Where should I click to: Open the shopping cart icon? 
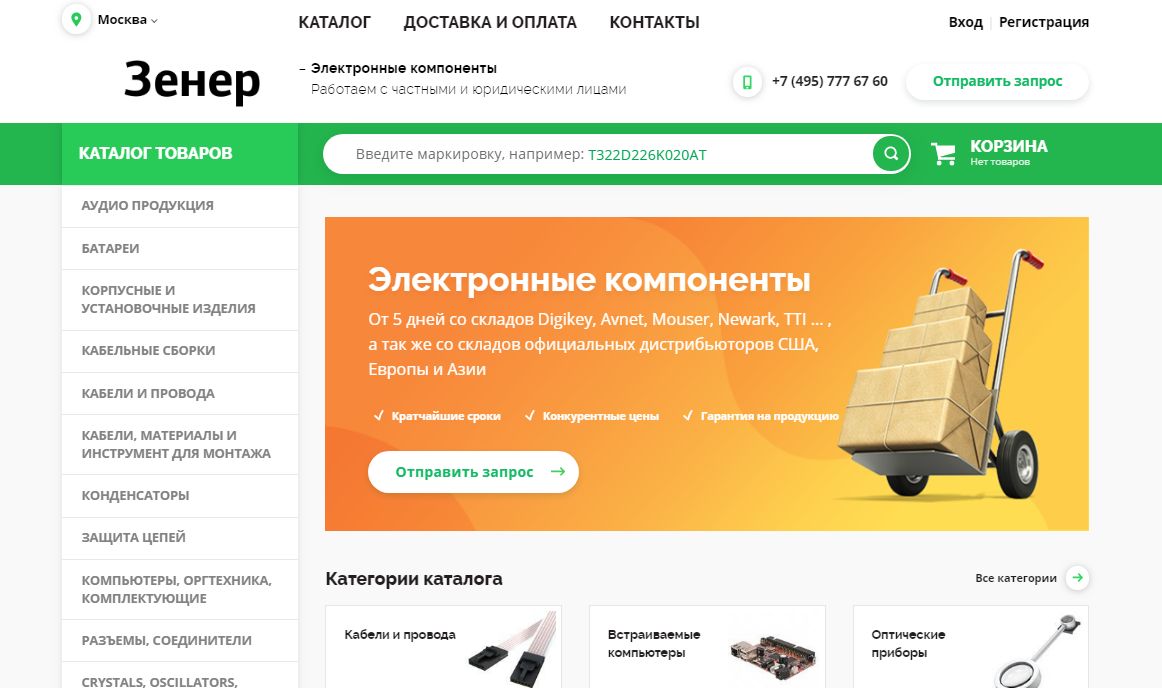[943, 153]
